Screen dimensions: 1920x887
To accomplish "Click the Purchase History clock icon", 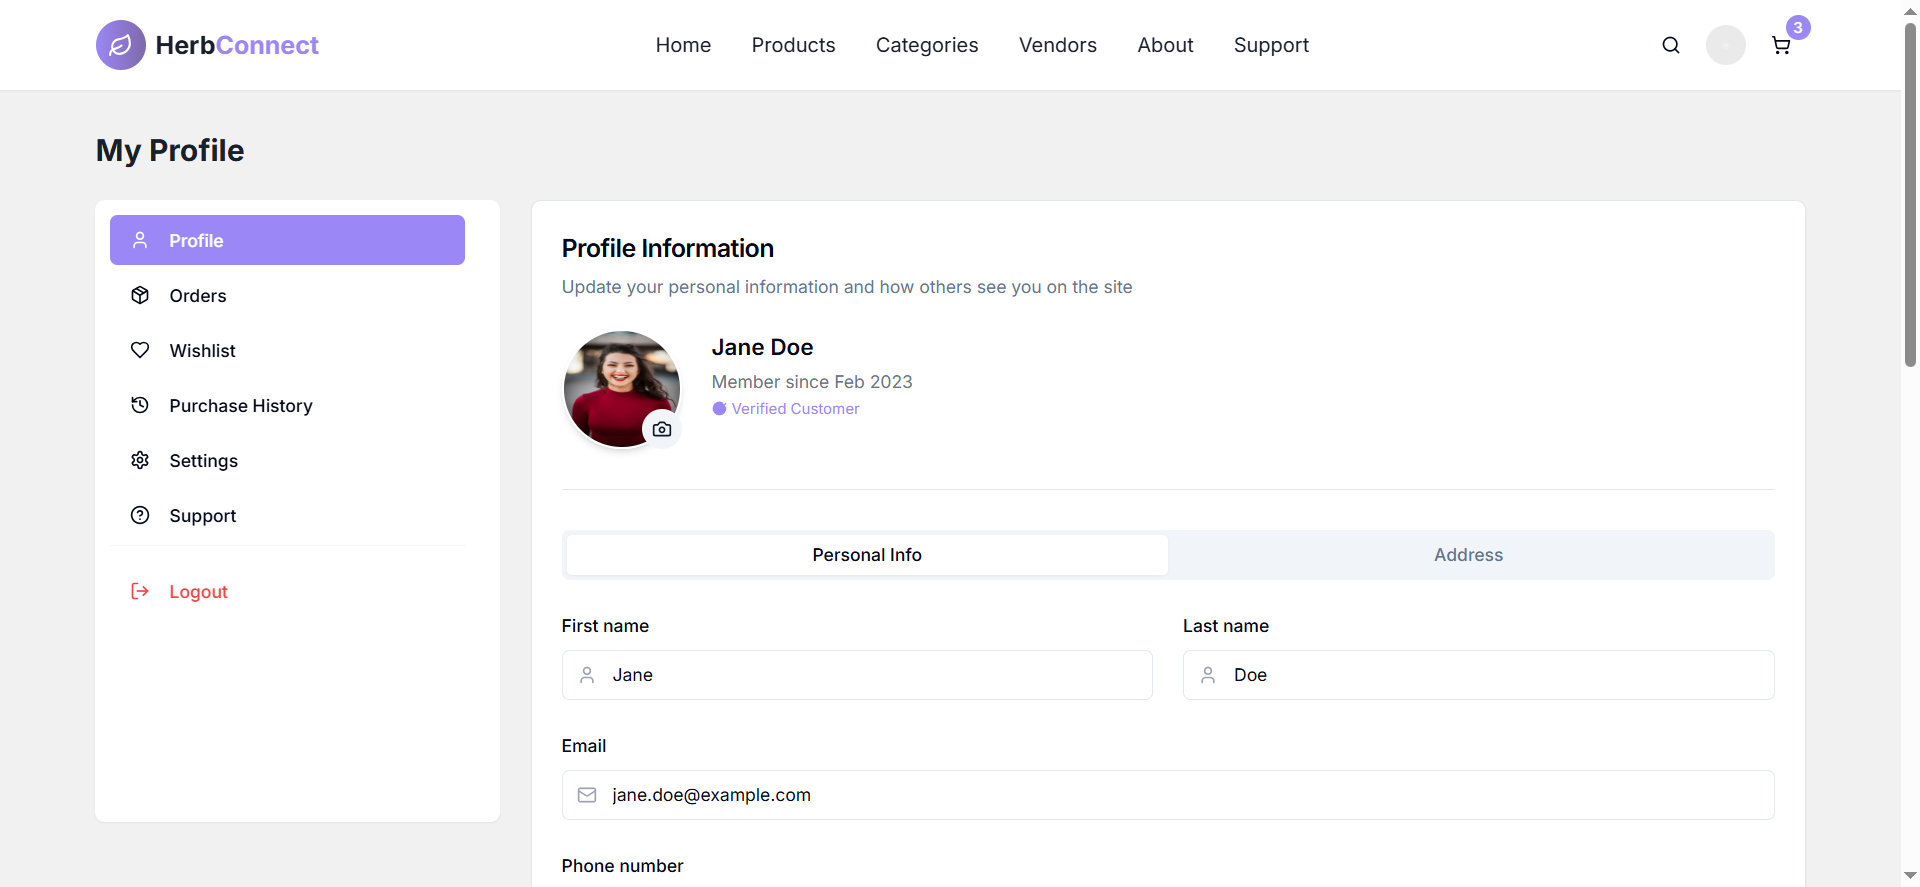I will coord(140,405).
